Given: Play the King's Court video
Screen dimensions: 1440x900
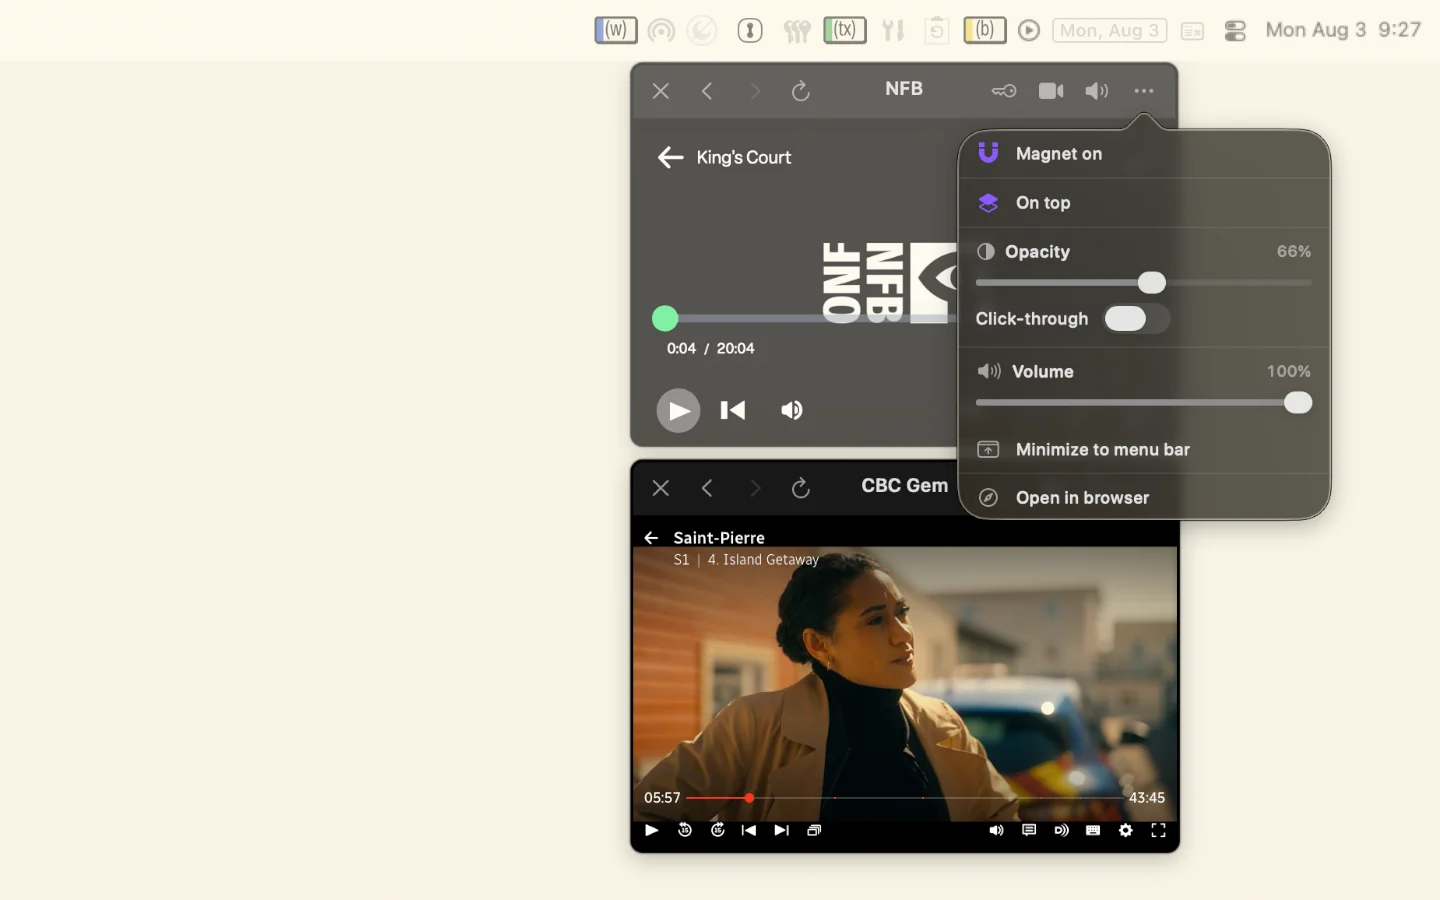Looking at the screenshot, I should 678,410.
